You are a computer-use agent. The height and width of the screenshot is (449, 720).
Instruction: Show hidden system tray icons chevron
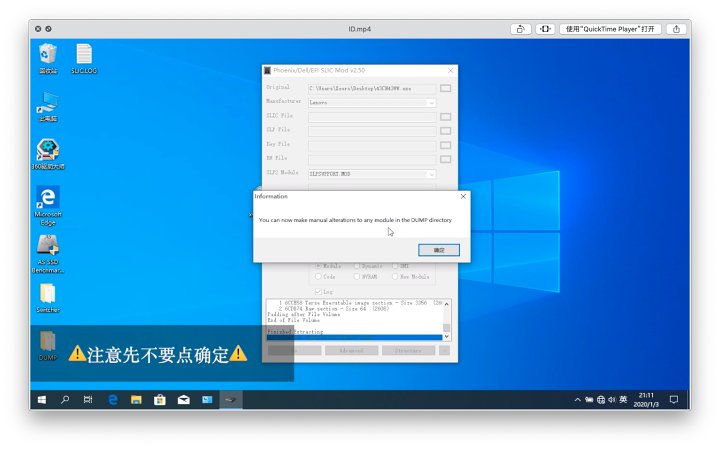(x=577, y=400)
